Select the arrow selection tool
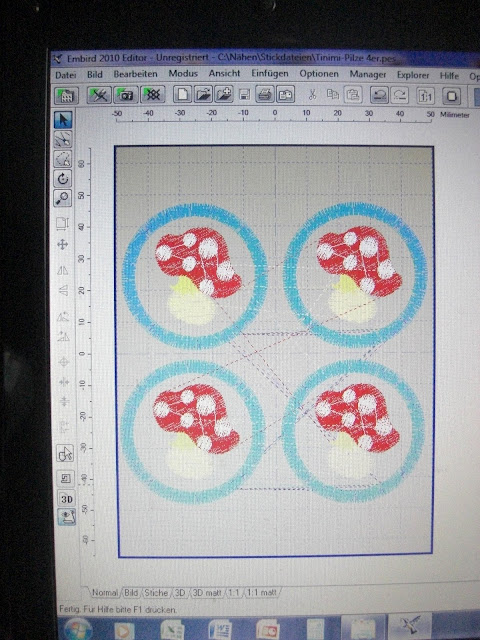This screenshot has width=480, height=640. click(x=63, y=120)
